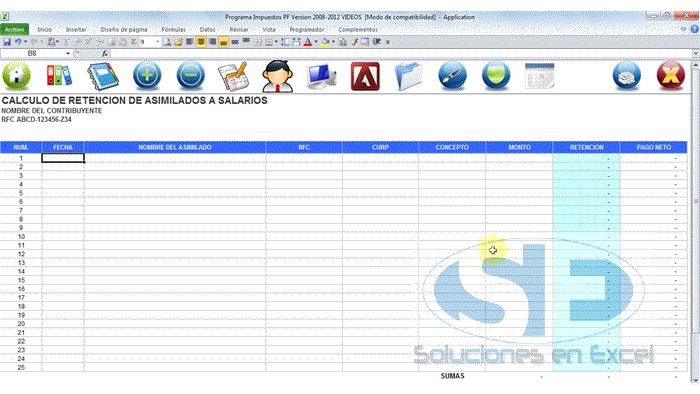Open the undo history dropdown arrow
700x394 pixels.
point(25,42)
